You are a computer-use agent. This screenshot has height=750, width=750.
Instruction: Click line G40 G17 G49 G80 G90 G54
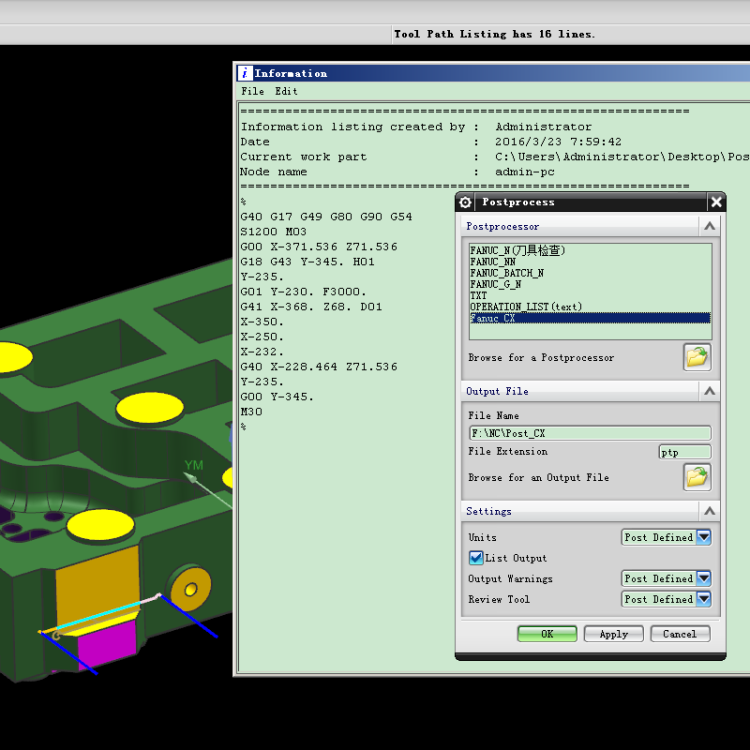coord(326,217)
